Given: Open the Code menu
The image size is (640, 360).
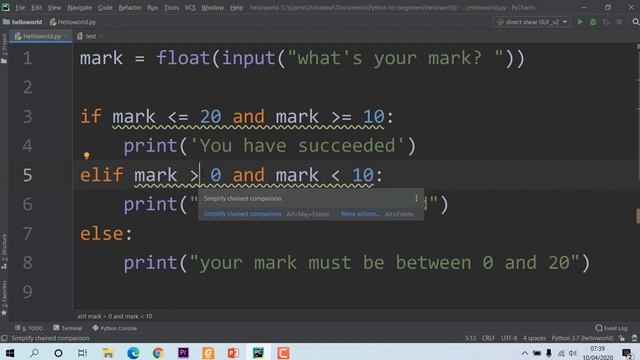Looking at the screenshot, I should [105, 8].
